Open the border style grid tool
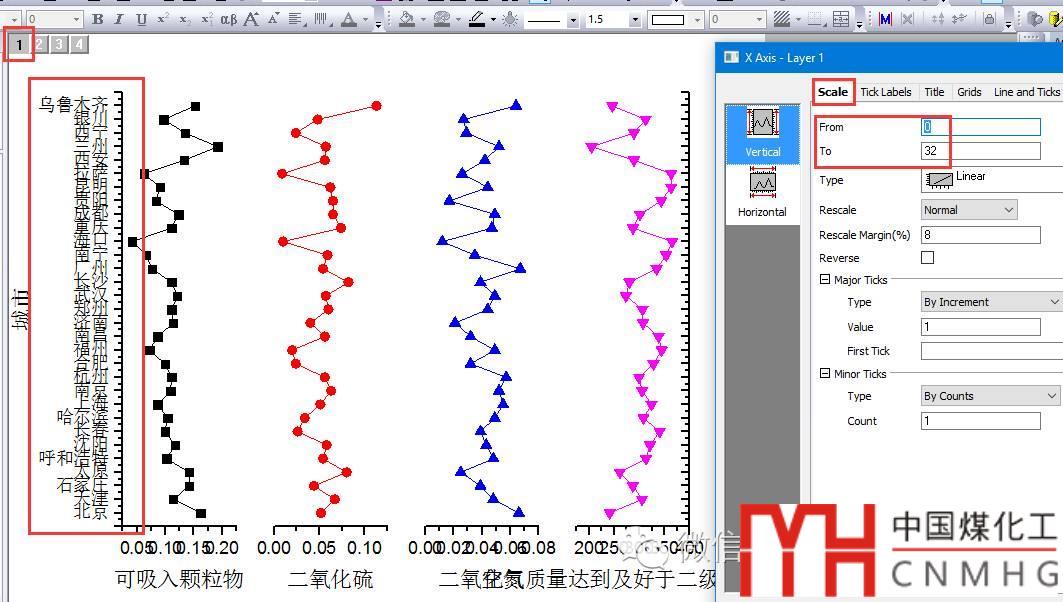 click(x=816, y=19)
